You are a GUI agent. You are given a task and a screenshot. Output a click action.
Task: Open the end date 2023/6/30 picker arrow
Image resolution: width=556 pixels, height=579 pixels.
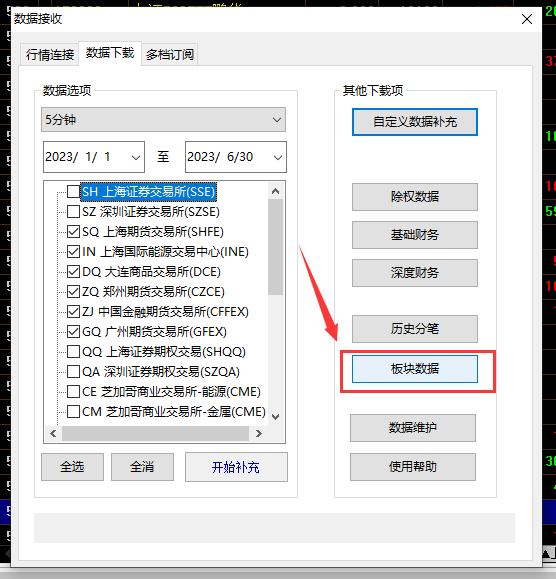pos(278,157)
